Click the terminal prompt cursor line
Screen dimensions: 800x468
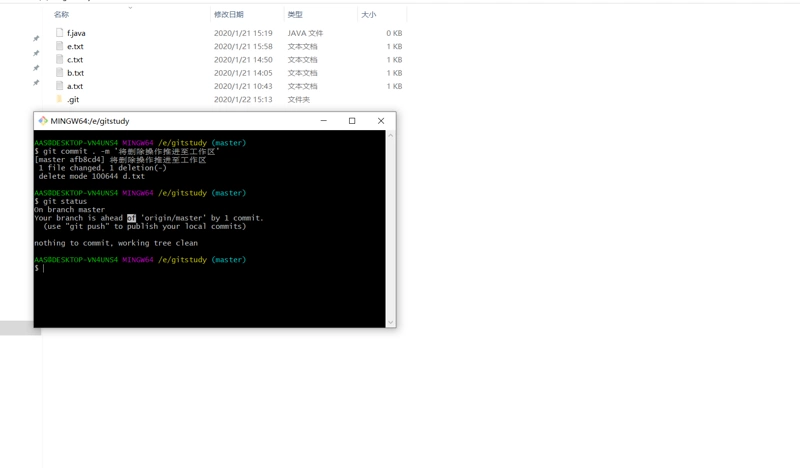pyautogui.click(x=40, y=268)
